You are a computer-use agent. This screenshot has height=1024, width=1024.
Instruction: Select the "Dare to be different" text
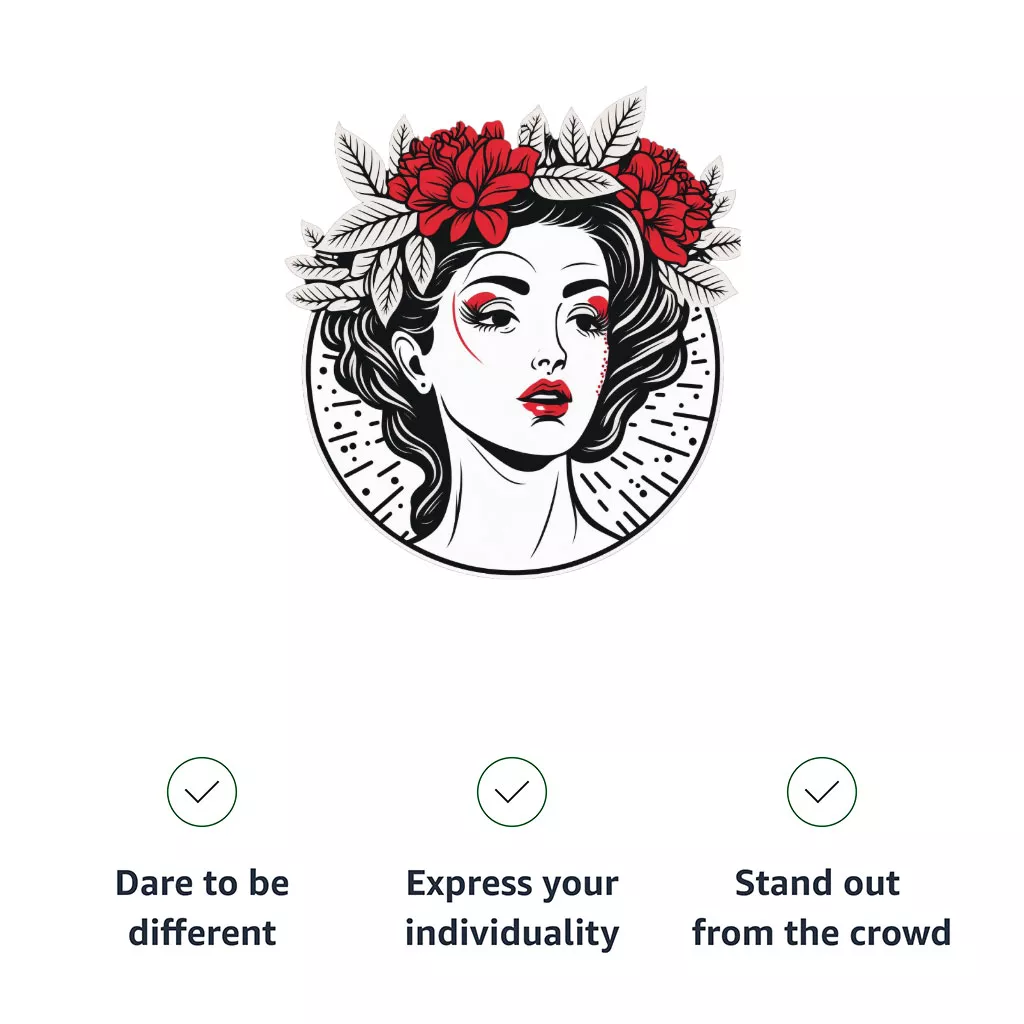click(x=202, y=908)
